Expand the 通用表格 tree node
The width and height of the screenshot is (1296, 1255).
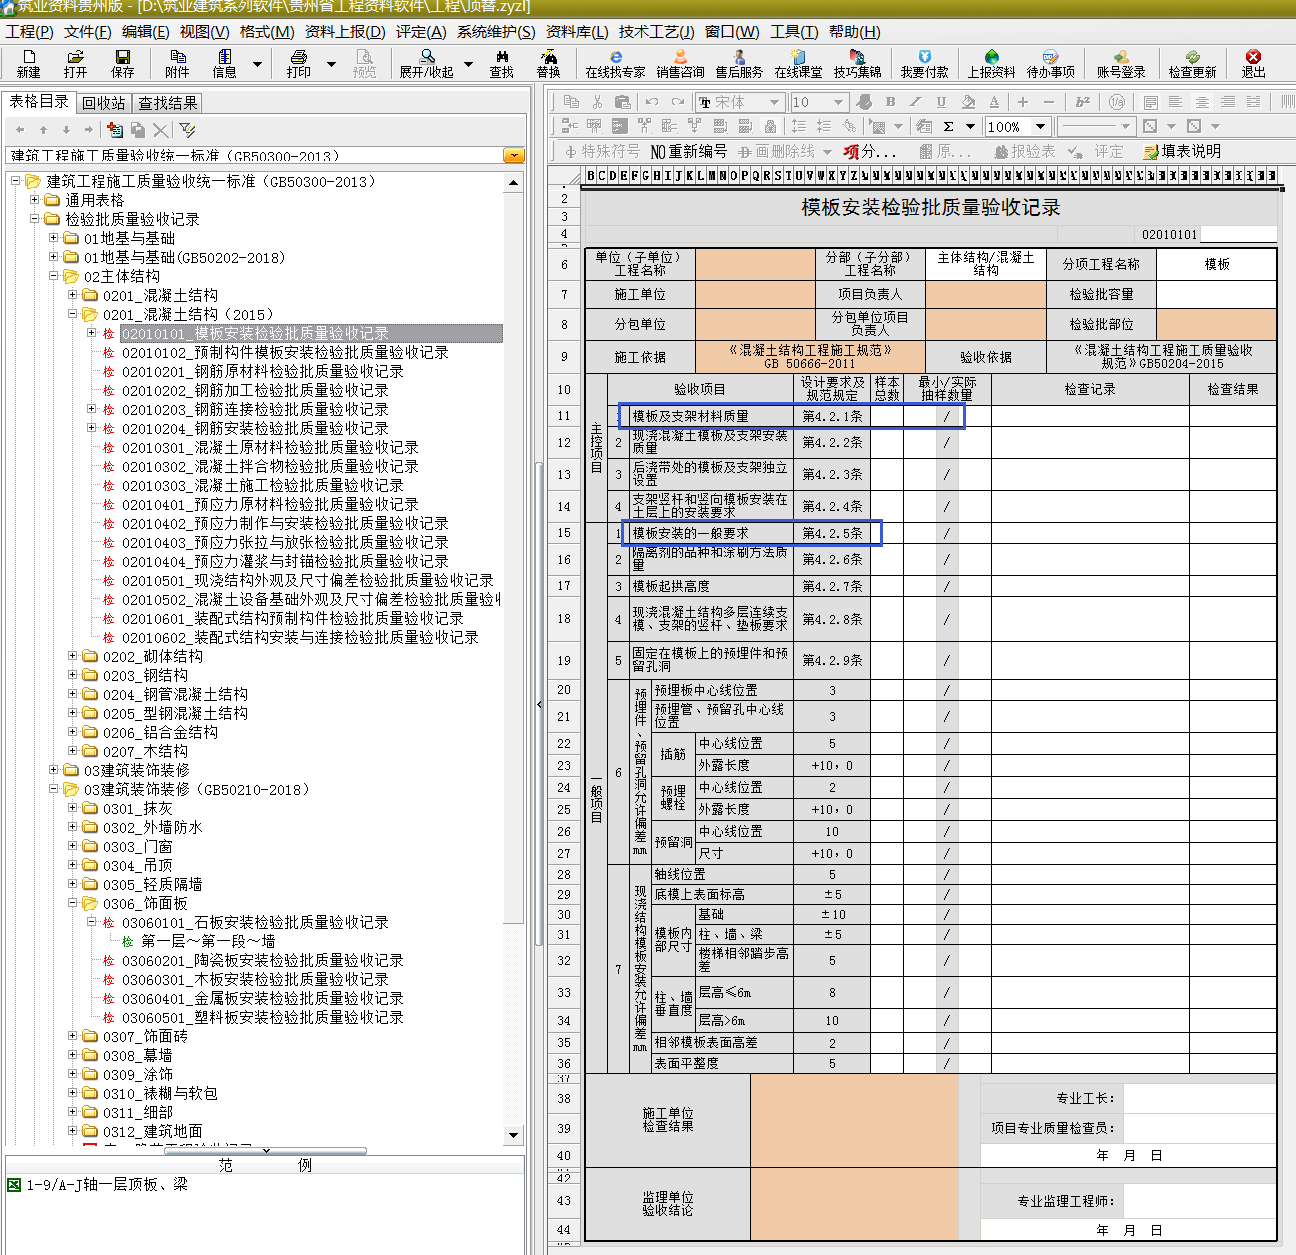click(x=35, y=200)
